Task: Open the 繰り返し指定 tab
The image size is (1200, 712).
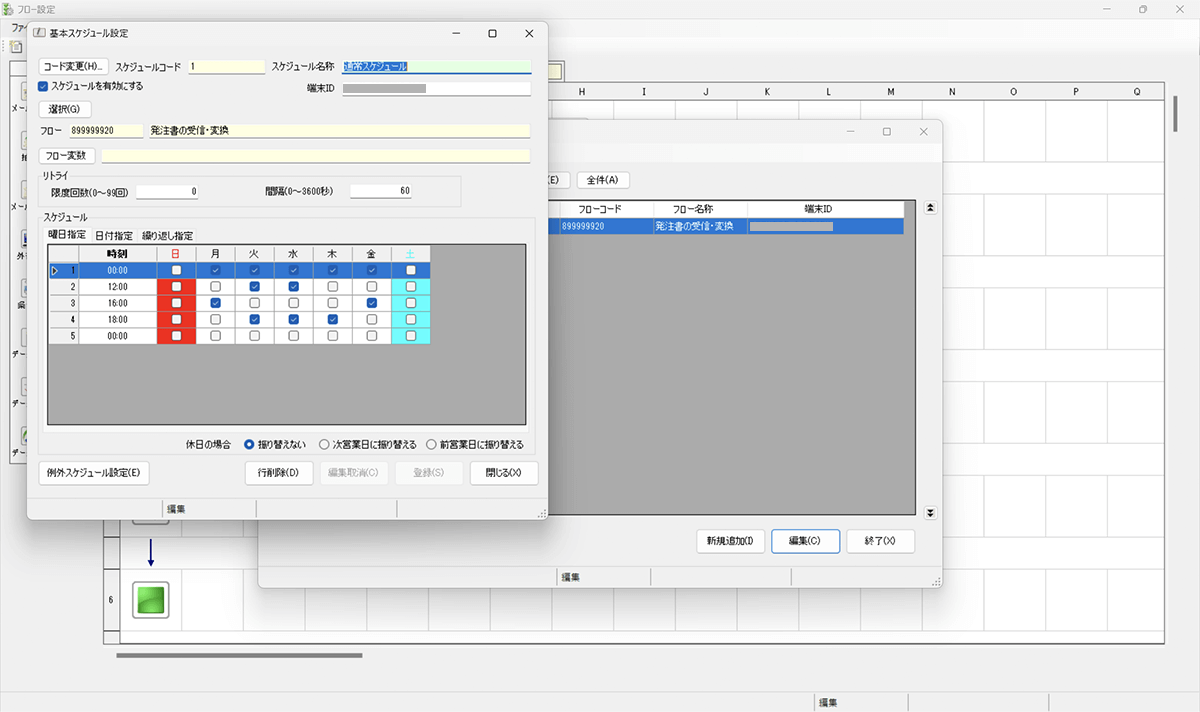Action: (167, 236)
